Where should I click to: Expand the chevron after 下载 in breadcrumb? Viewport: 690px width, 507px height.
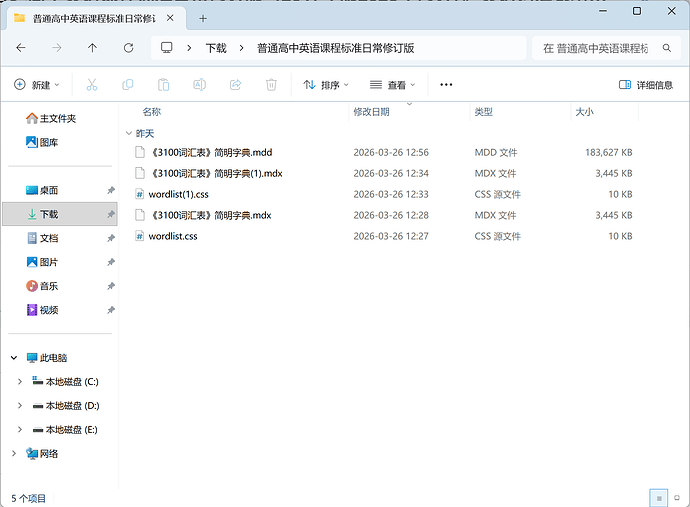(241, 48)
